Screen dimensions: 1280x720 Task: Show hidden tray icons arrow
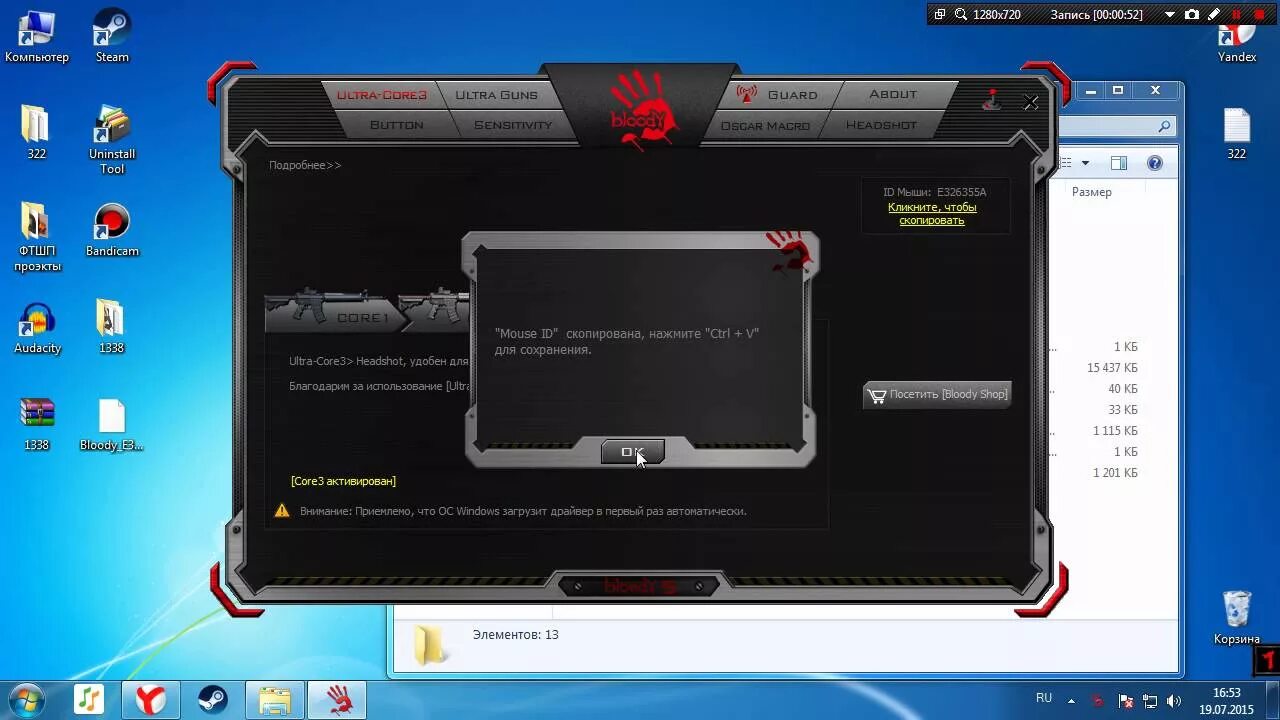click(x=1071, y=700)
